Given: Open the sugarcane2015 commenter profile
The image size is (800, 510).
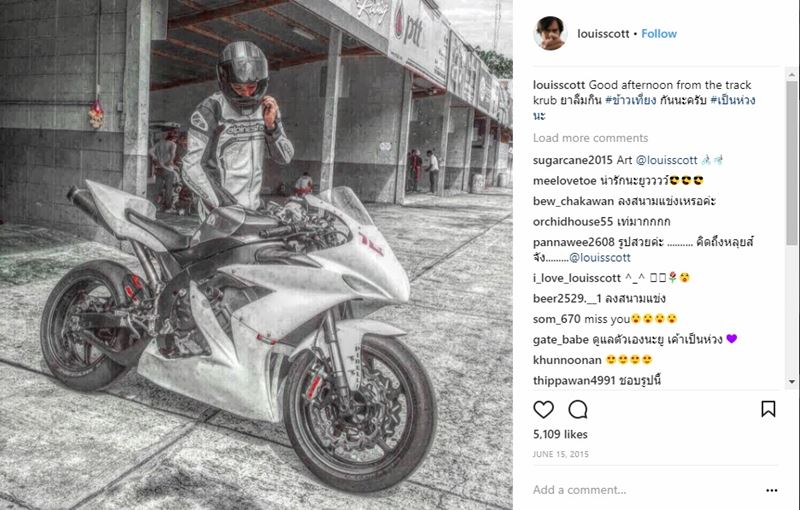Looking at the screenshot, I should (572, 160).
